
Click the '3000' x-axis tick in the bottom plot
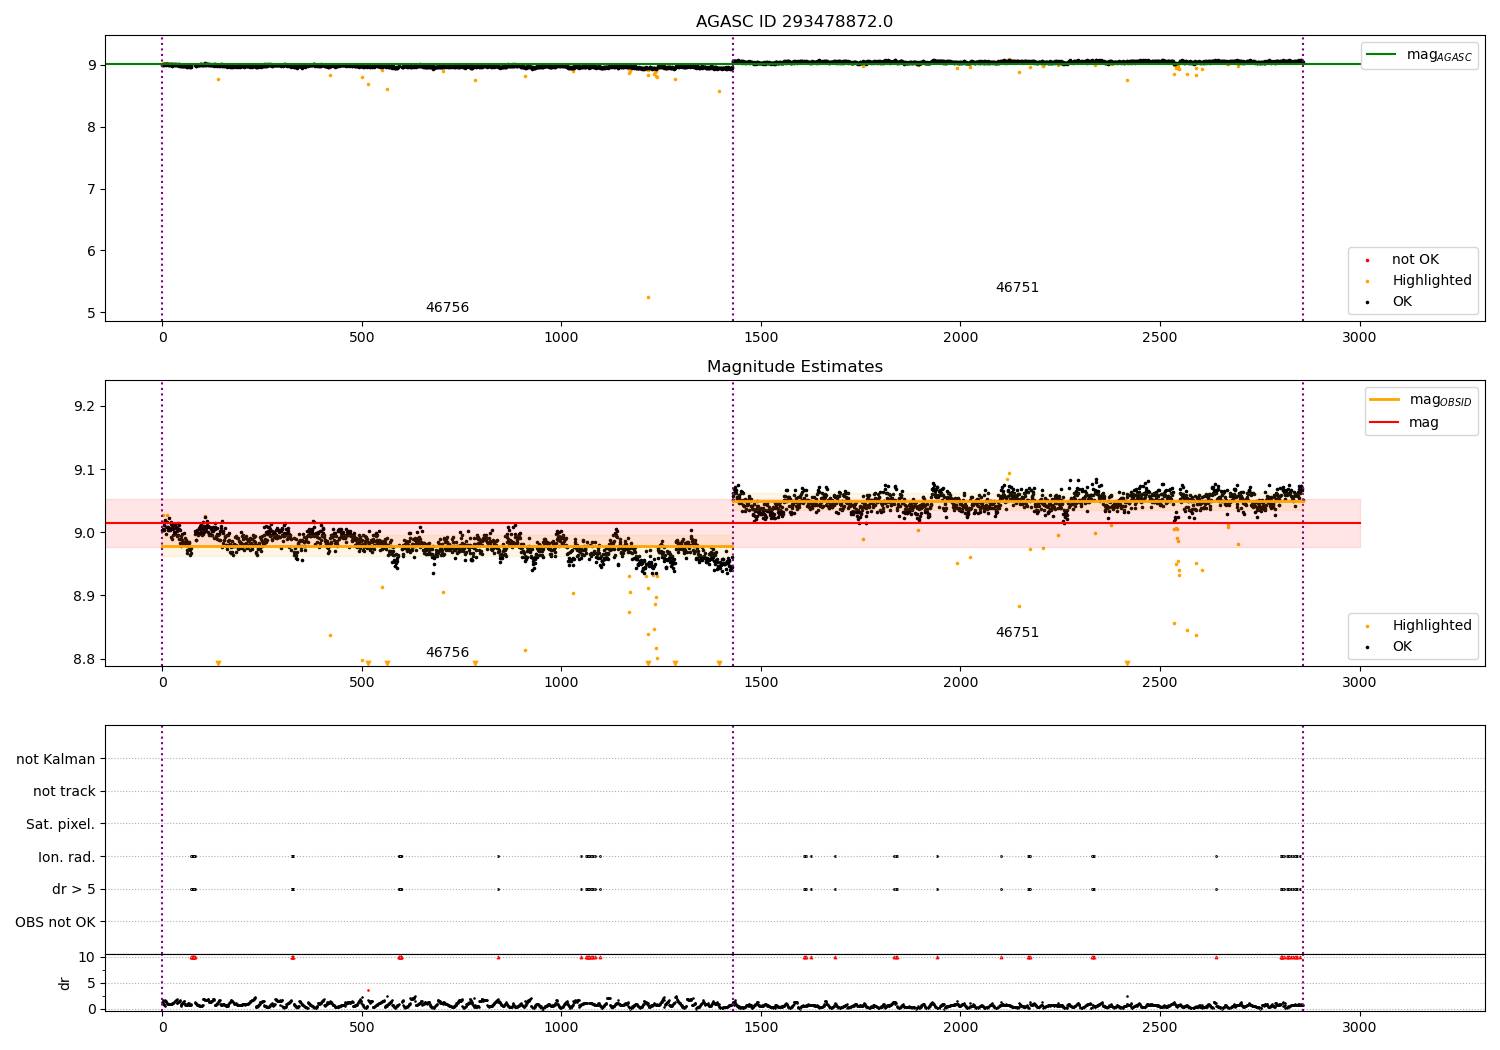point(1359,1027)
